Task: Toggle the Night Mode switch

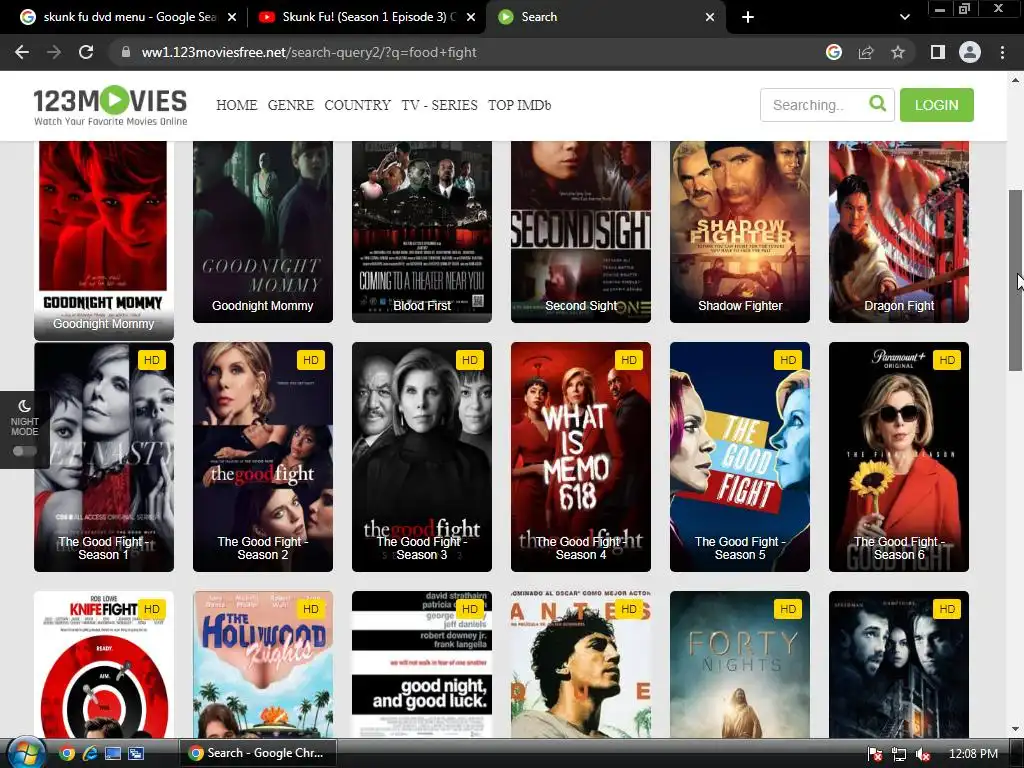Action: click(x=24, y=451)
